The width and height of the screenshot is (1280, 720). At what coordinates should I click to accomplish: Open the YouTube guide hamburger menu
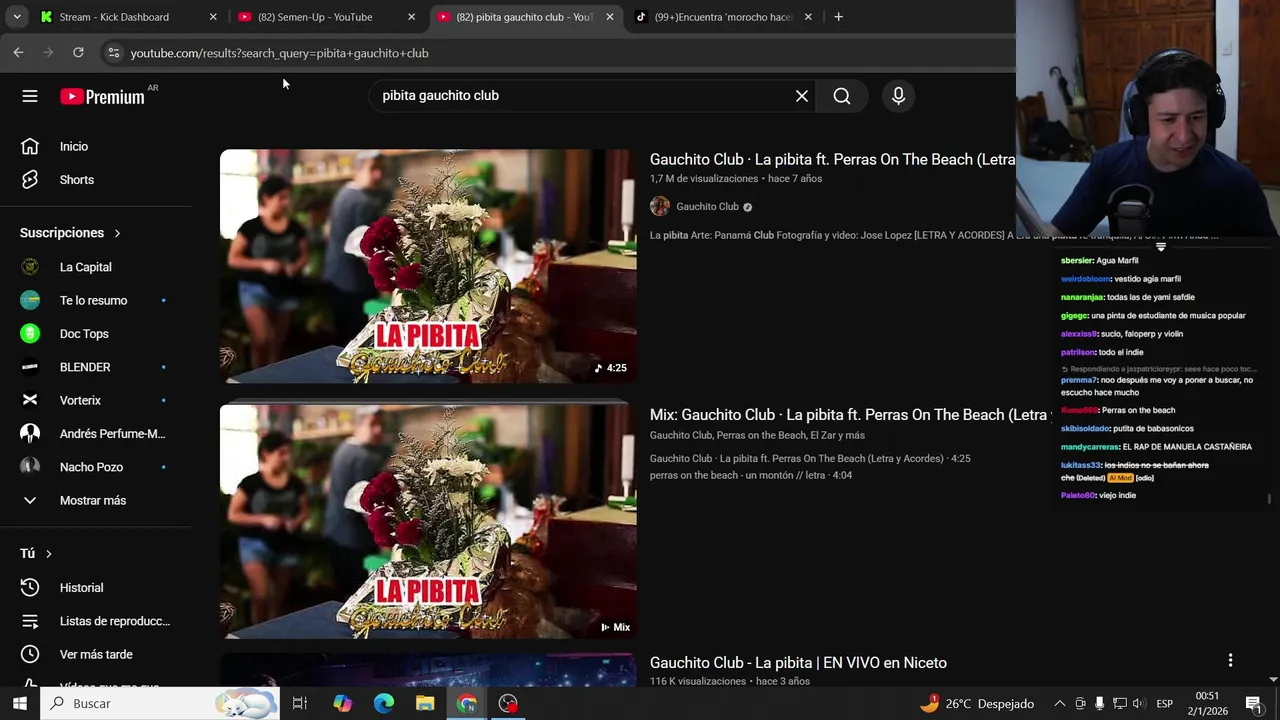tap(30, 96)
